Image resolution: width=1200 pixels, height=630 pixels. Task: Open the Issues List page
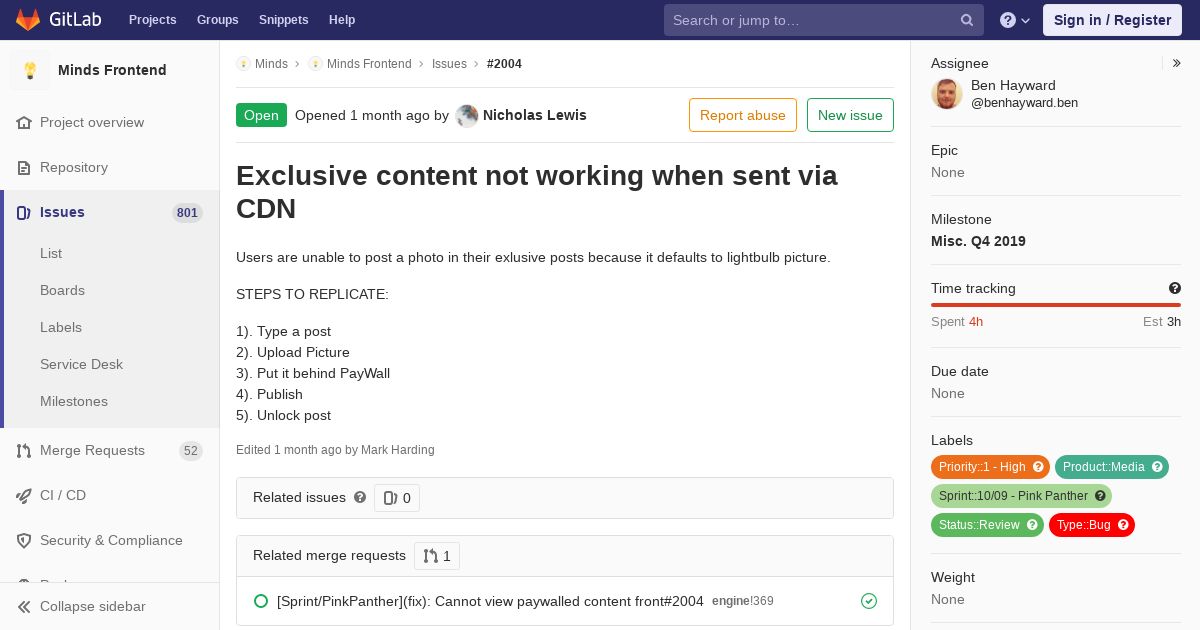point(51,253)
